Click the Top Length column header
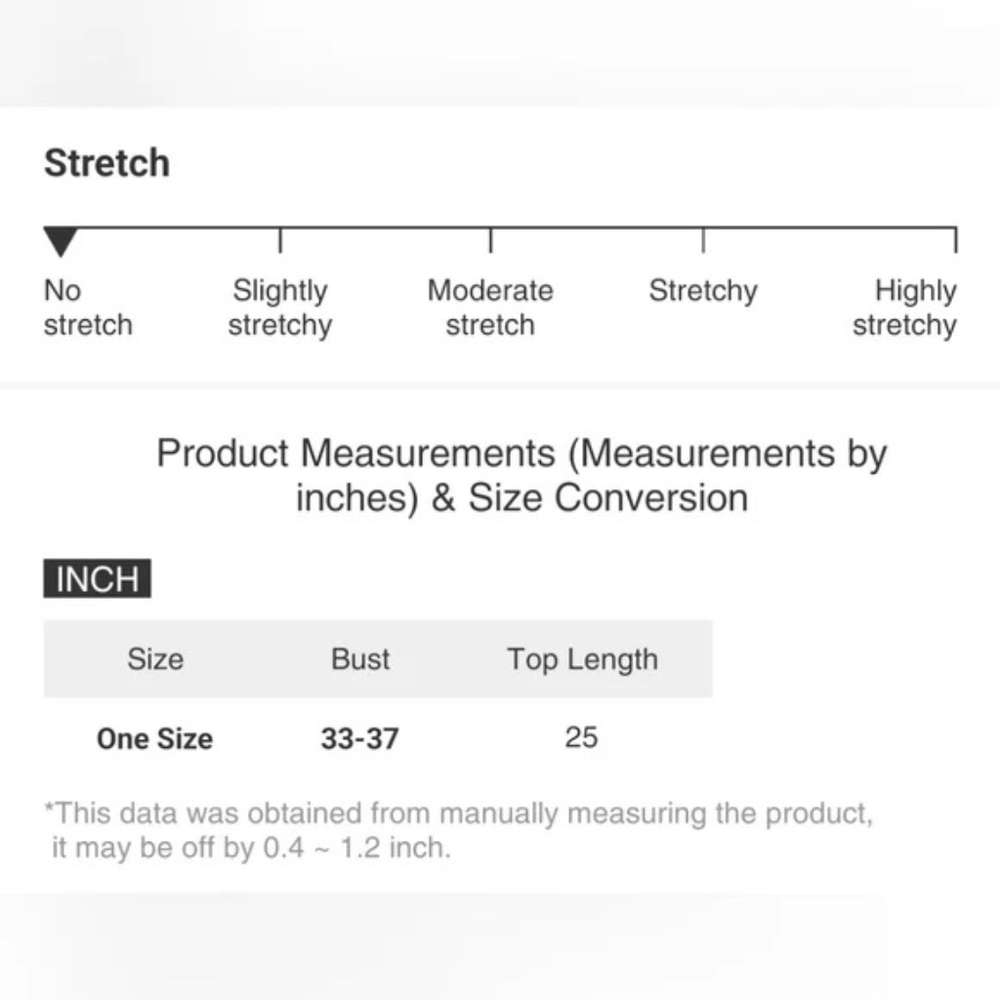 pyautogui.click(x=582, y=660)
